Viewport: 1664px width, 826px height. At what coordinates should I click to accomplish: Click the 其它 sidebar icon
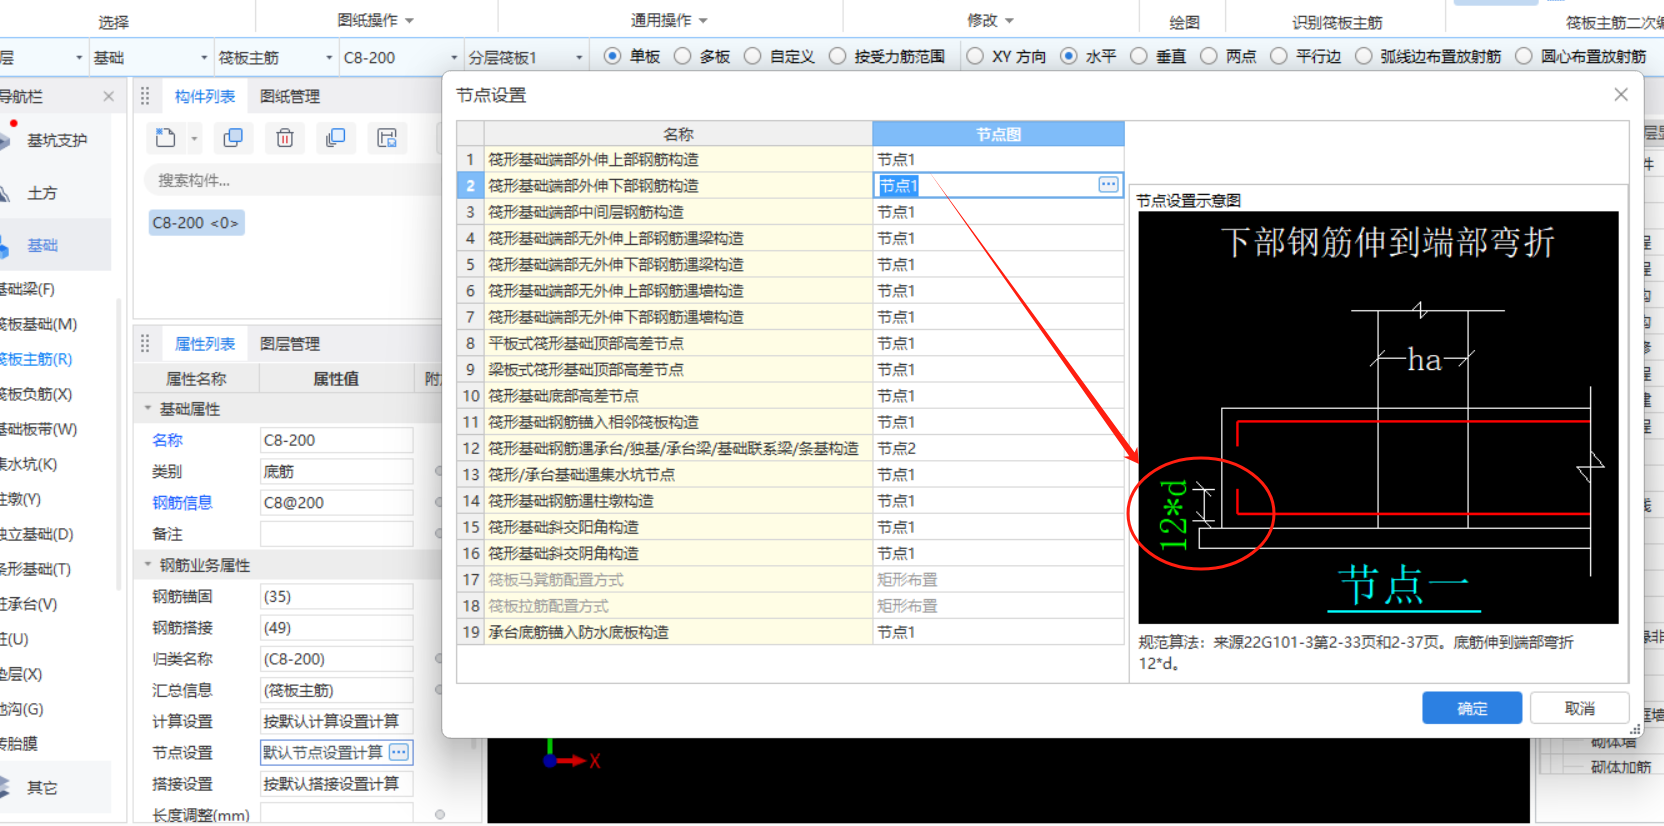(6, 787)
